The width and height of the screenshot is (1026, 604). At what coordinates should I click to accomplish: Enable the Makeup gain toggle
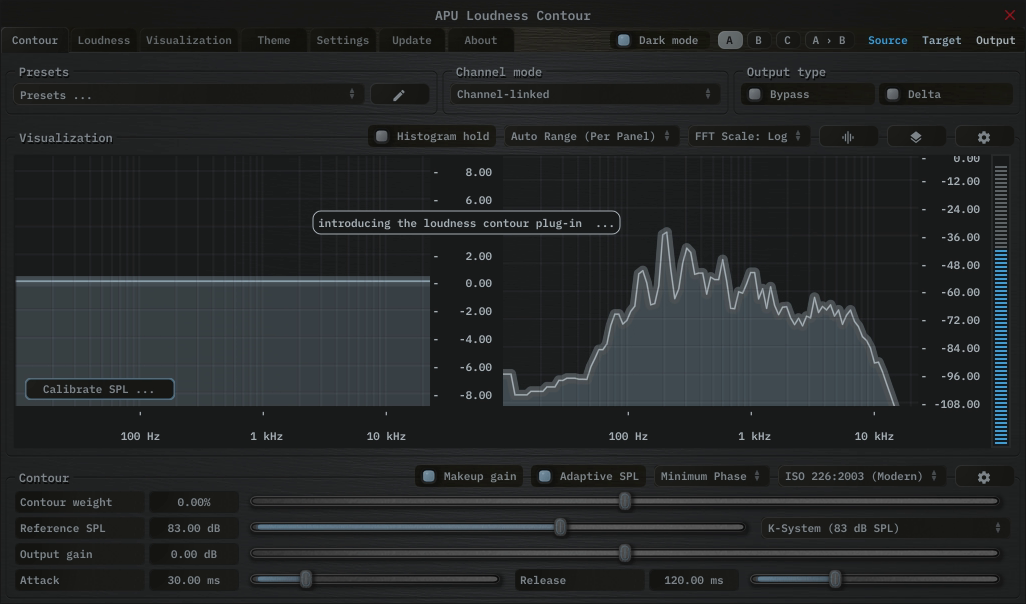point(429,477)
